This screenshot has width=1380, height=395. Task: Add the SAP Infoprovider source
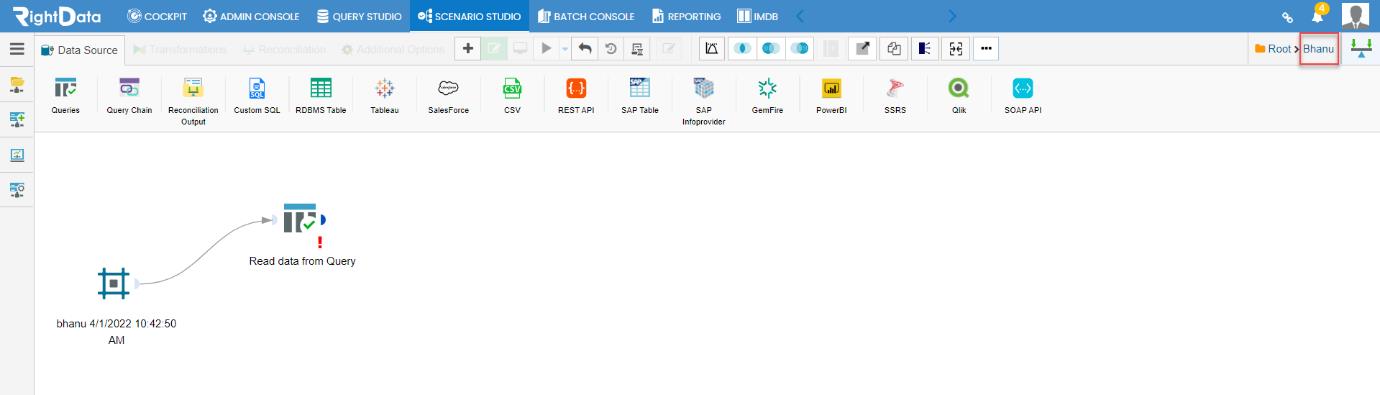point(704,101)
